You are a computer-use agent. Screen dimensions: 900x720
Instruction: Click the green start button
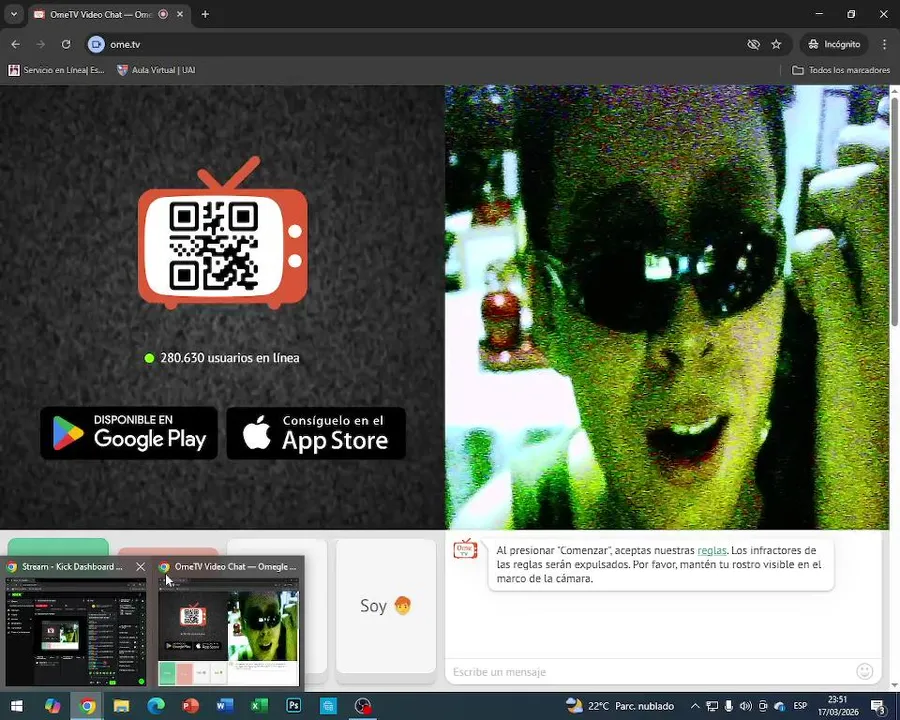[x=58, y=547]
